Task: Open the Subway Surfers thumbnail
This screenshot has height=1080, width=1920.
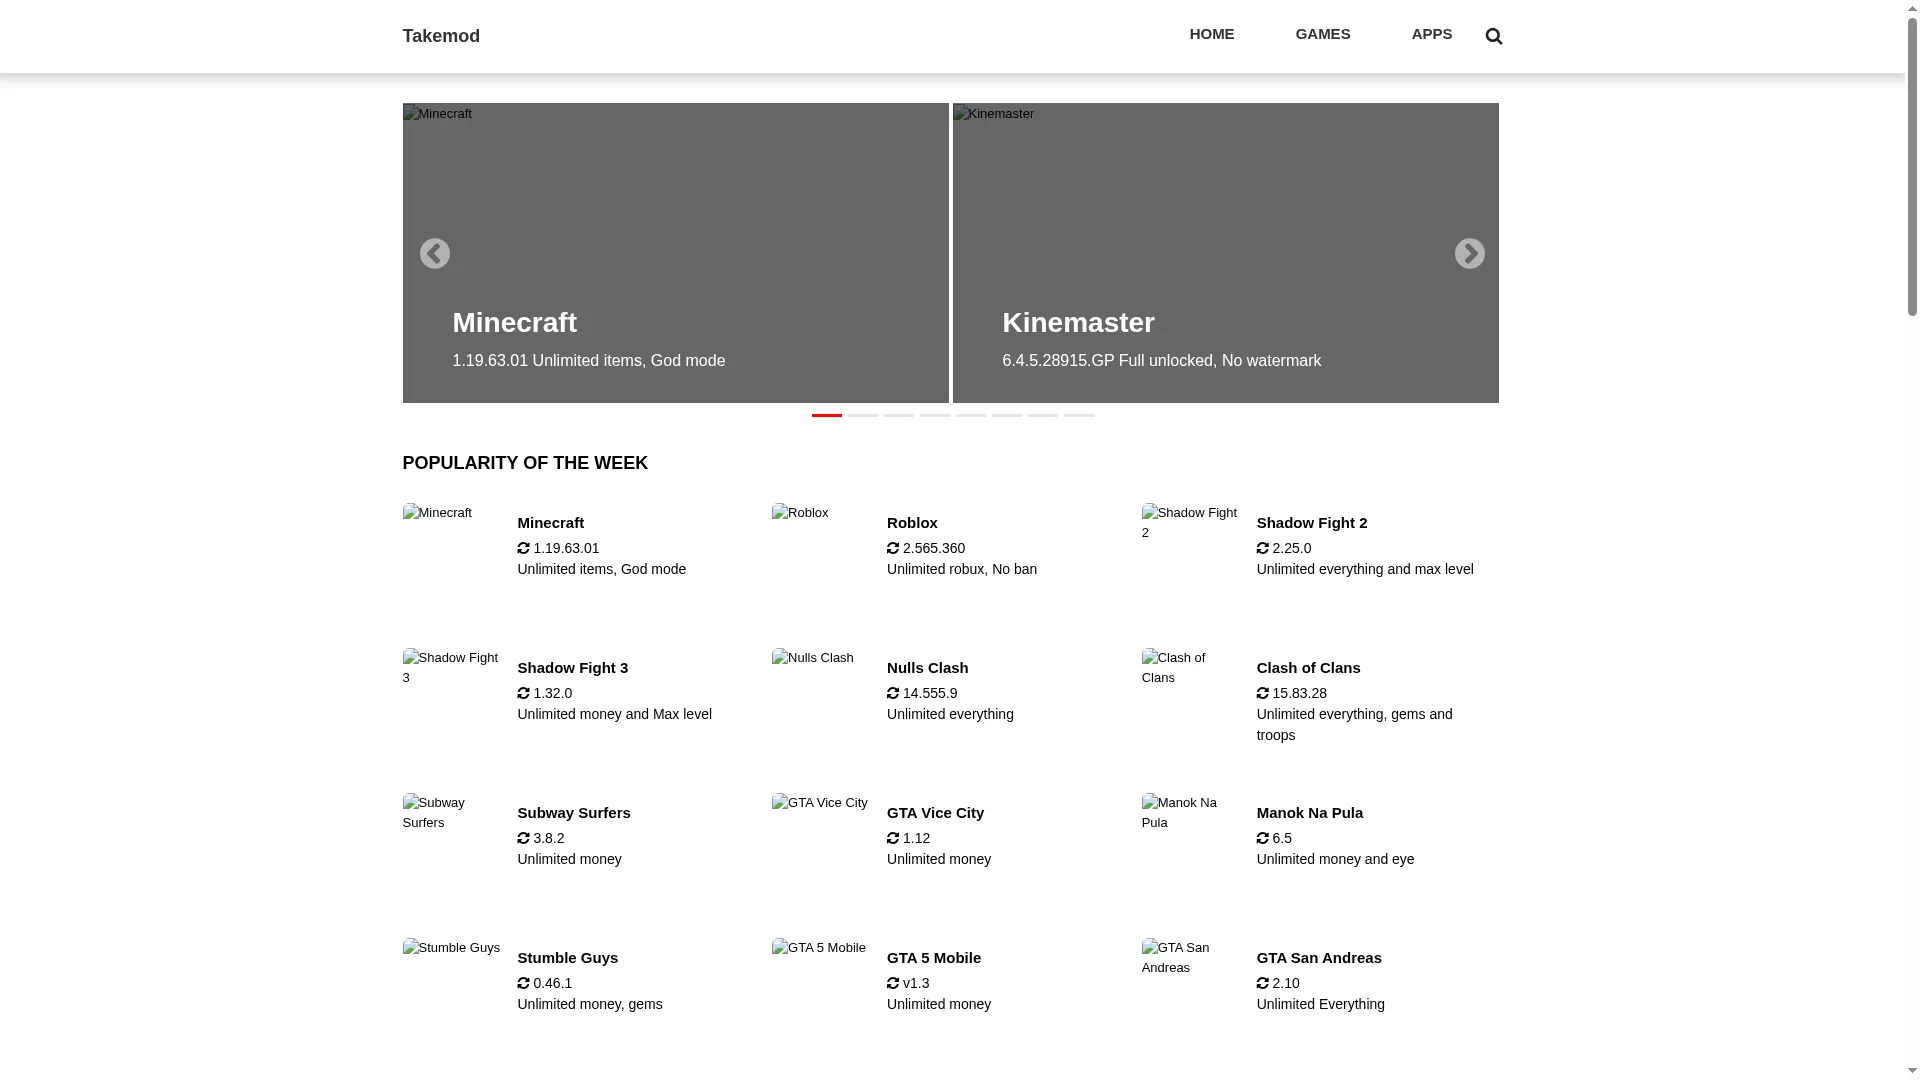Action: coord(453,843)
